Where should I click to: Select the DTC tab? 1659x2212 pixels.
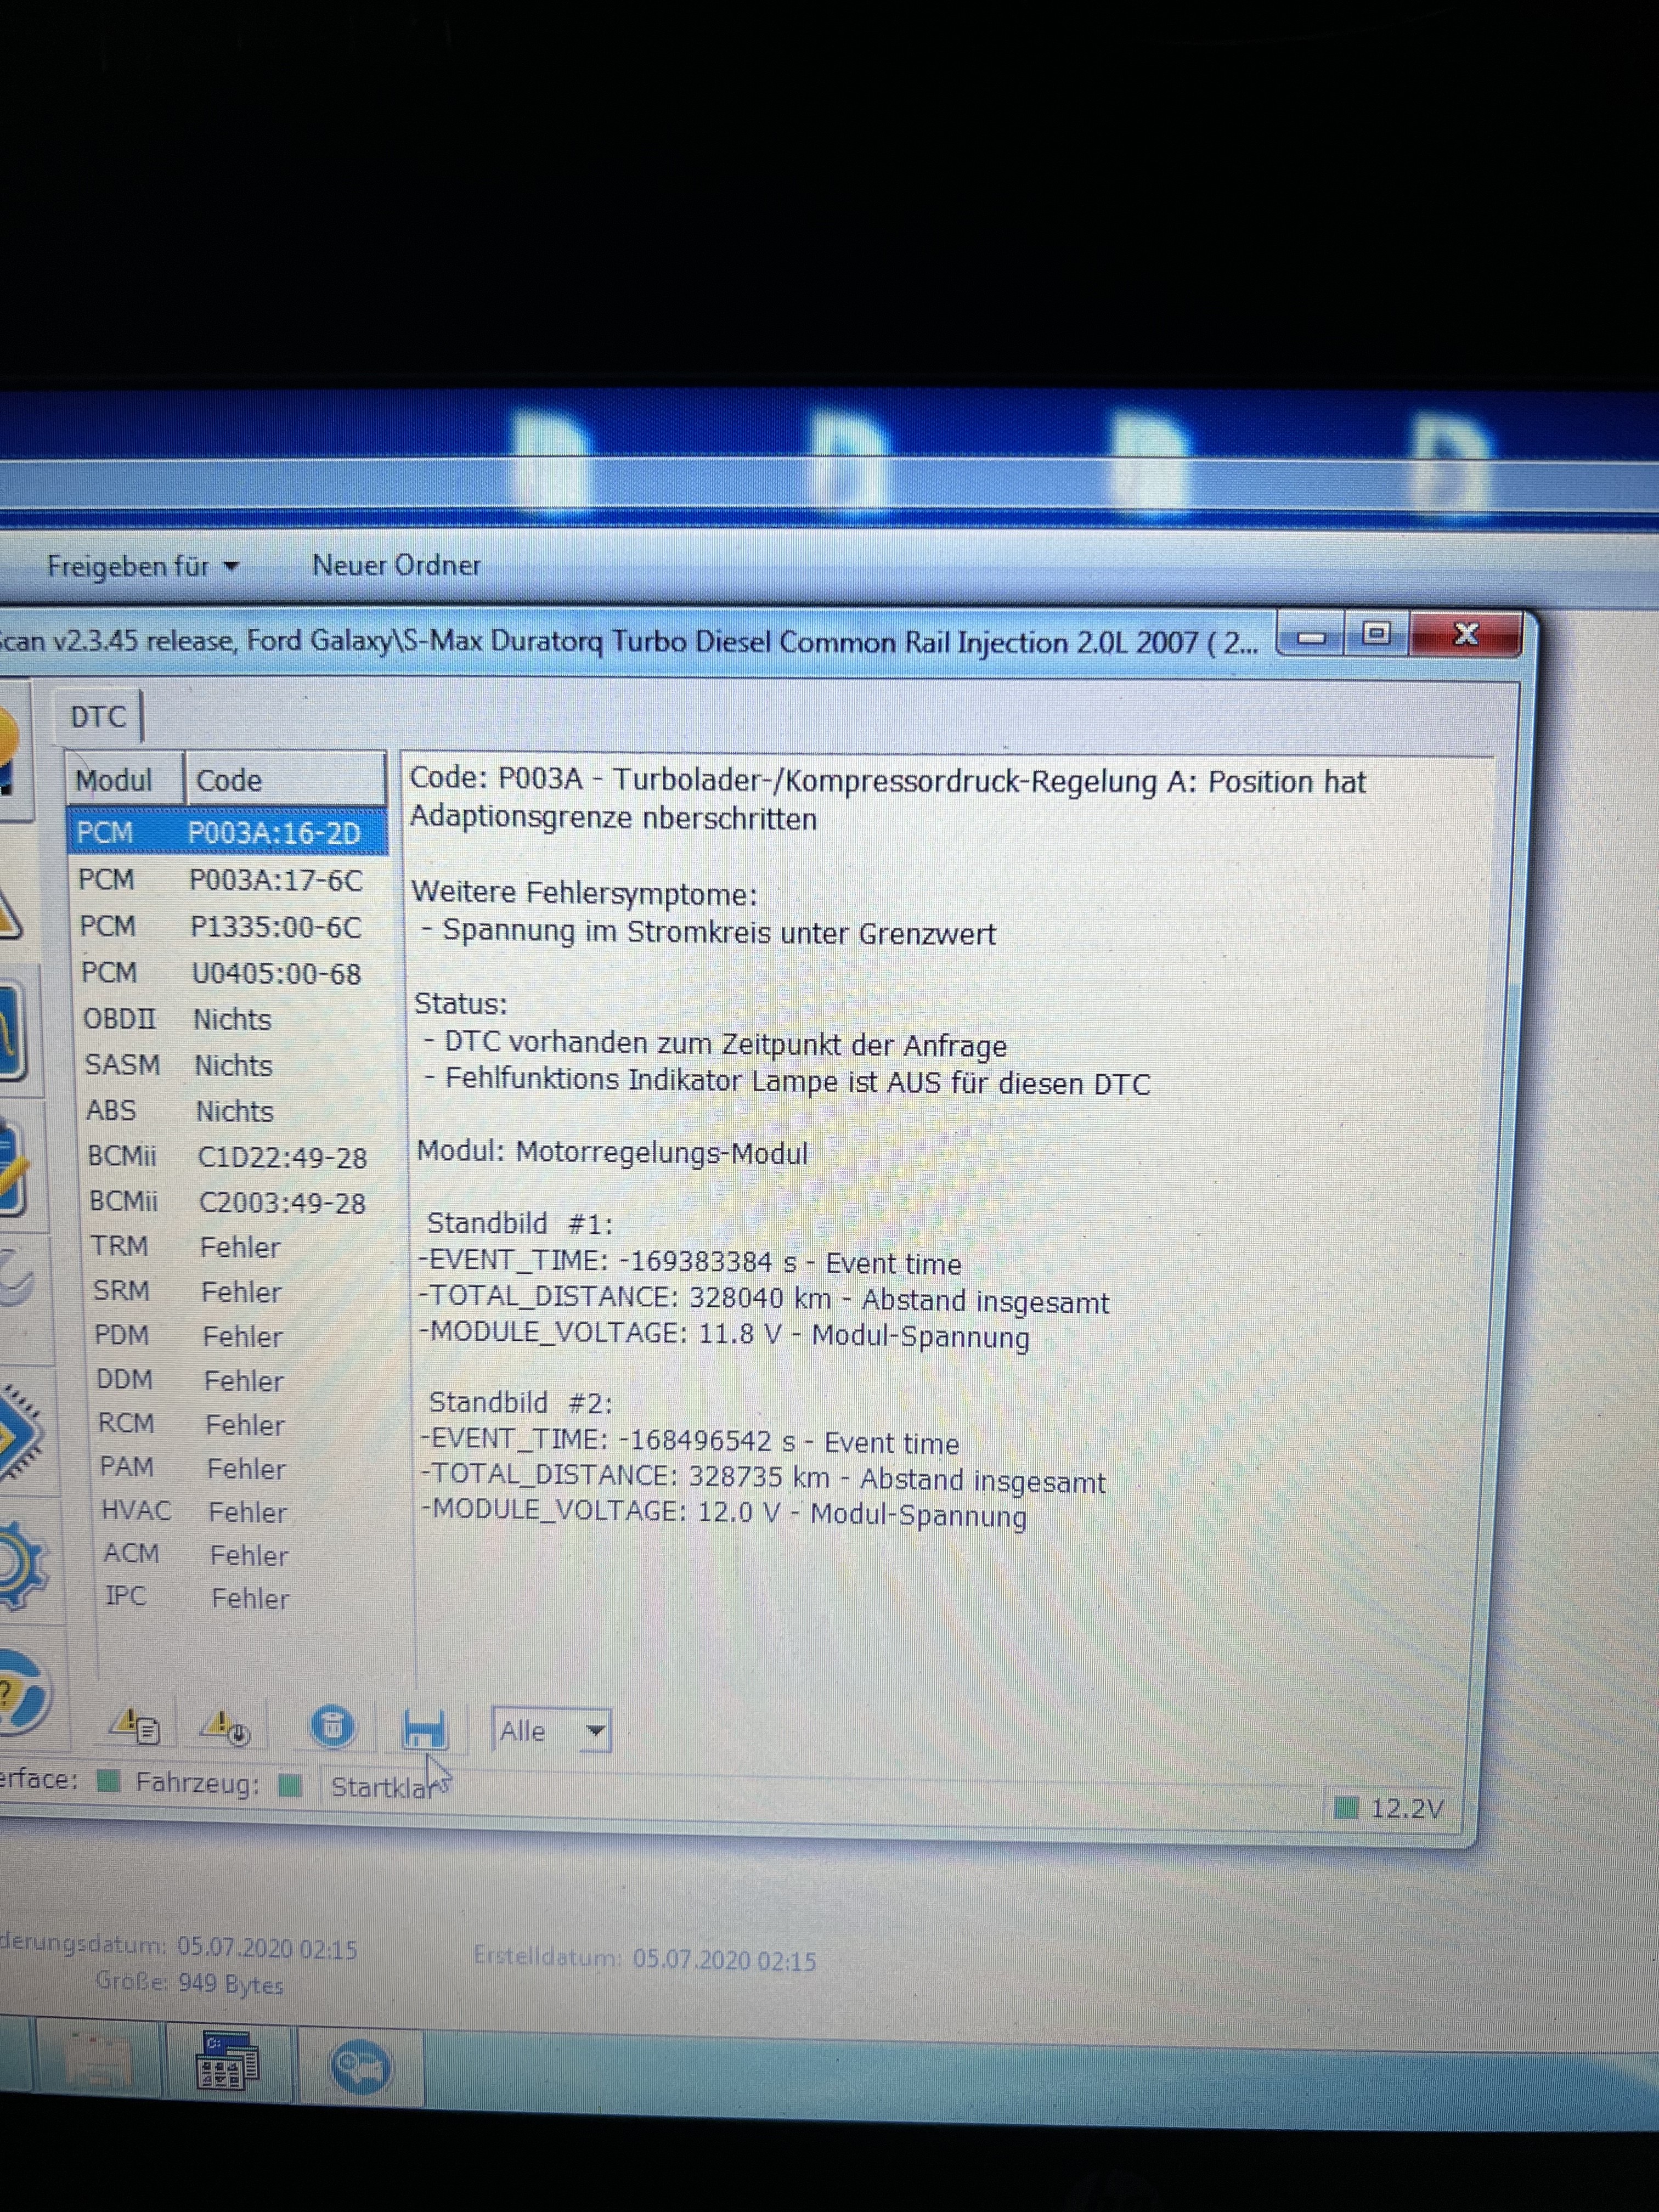tap(98, 717)
